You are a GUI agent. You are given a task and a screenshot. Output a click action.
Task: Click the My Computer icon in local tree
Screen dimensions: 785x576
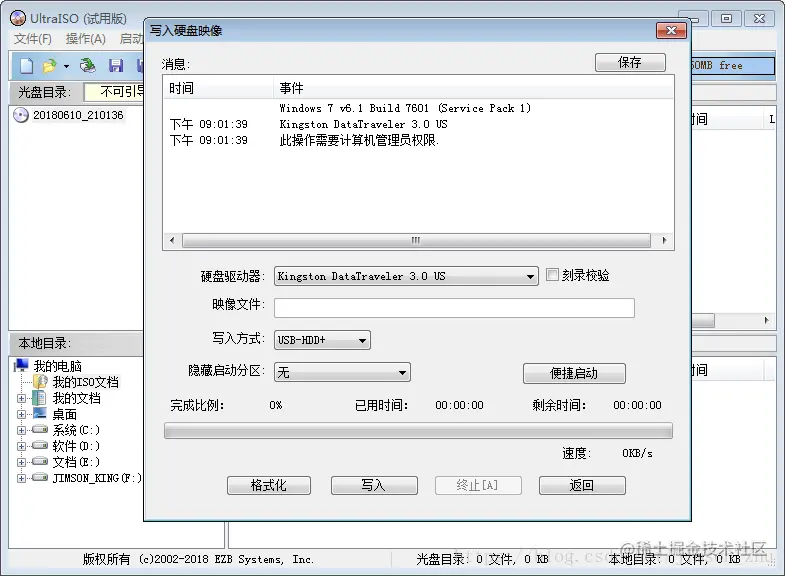21,365
